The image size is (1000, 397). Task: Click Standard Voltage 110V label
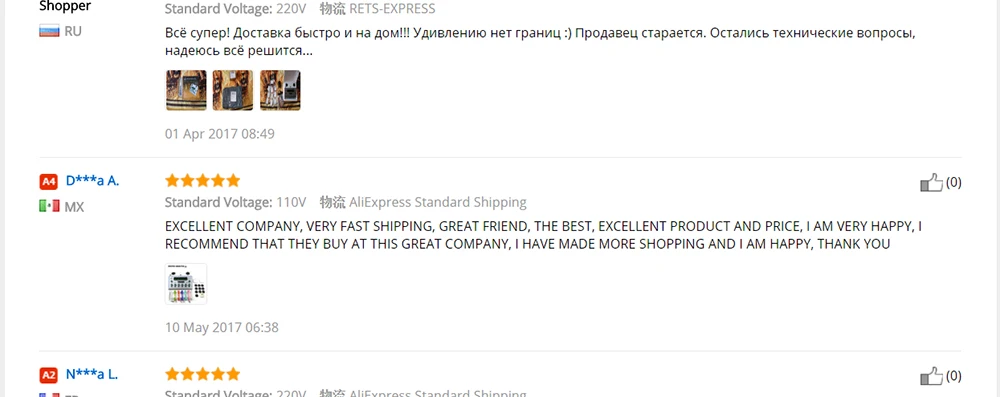click(x=236, y=203)
